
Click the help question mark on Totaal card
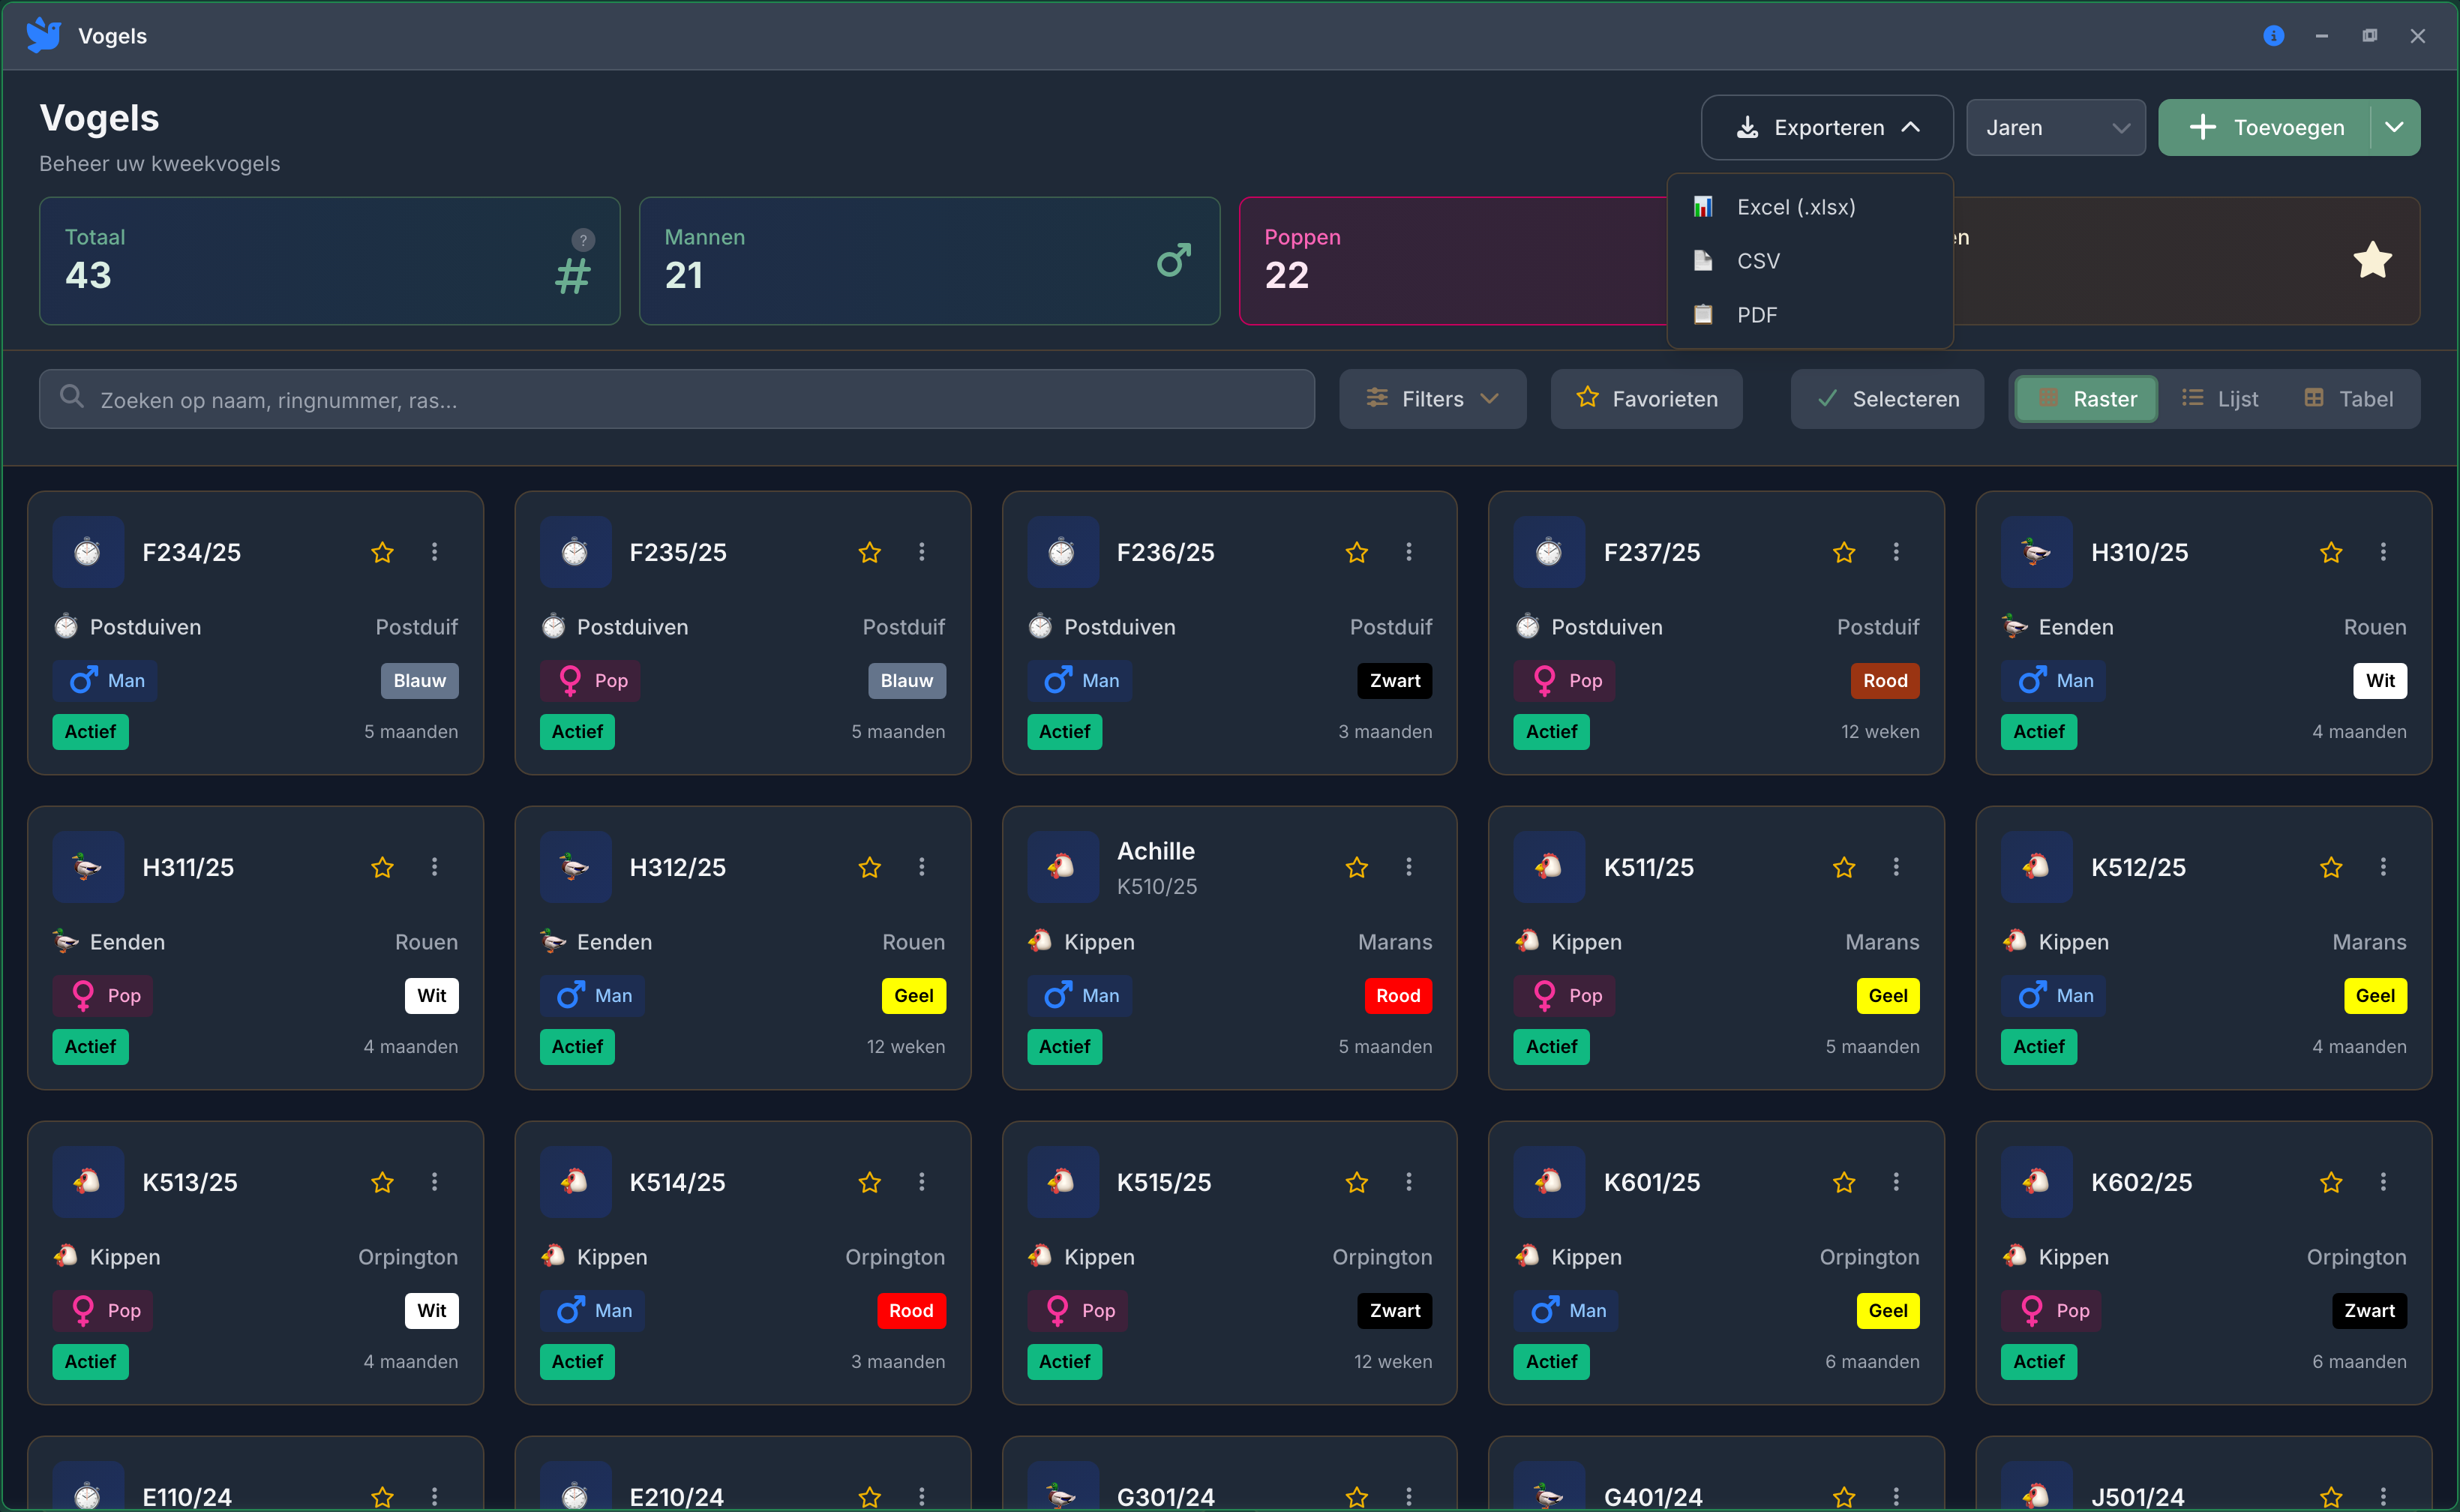coord(583,240)
